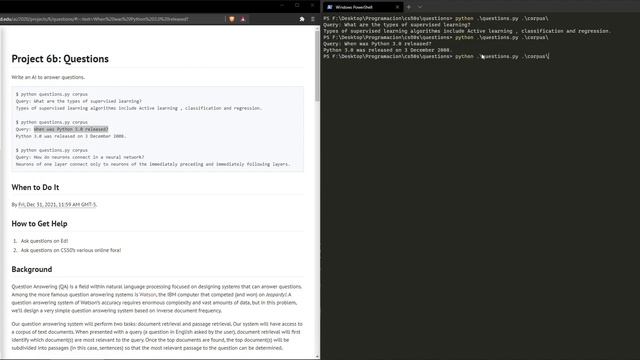The image size is (640, 360).
Task: Click terminal 'Query: What are the types of supervised learning?'
Action: point(397,24)
